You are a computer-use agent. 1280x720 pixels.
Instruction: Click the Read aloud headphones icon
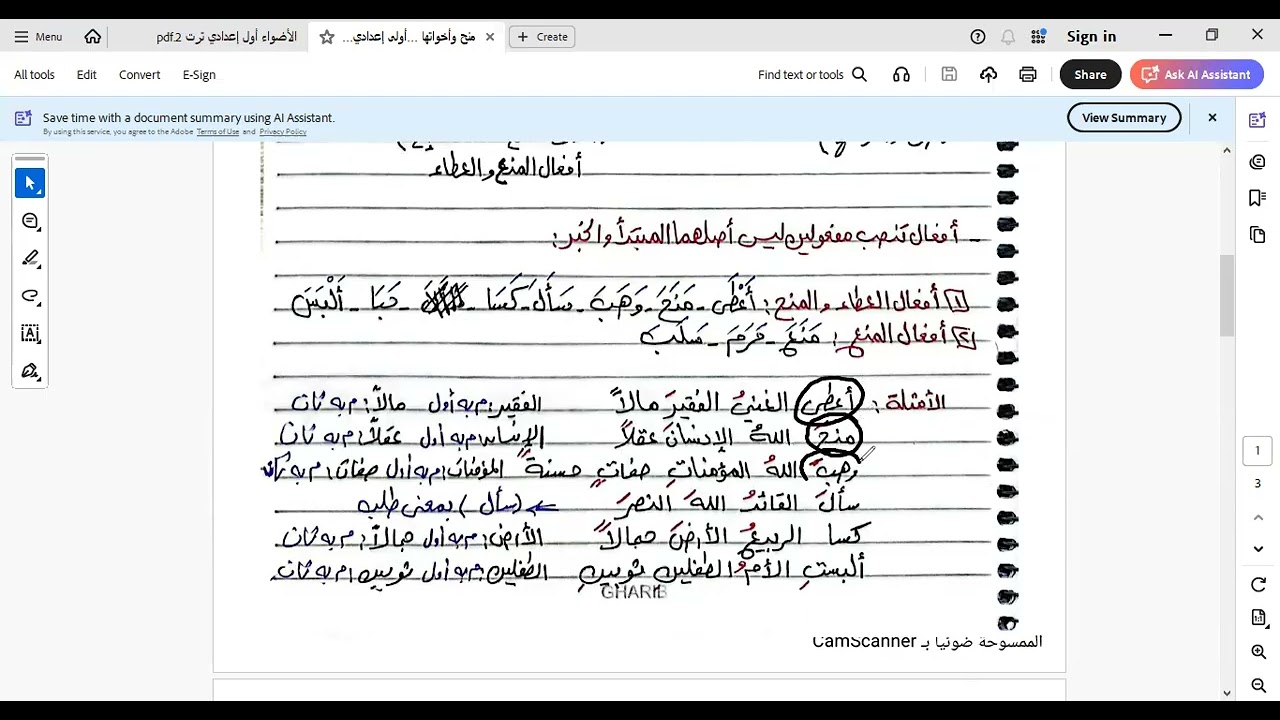pyautogui.click(x=902, y=75)
